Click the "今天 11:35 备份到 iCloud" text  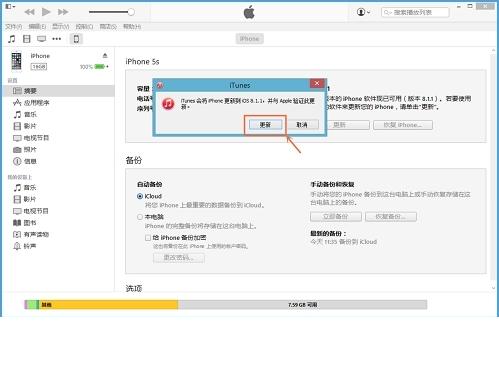[x=344, y=242]
